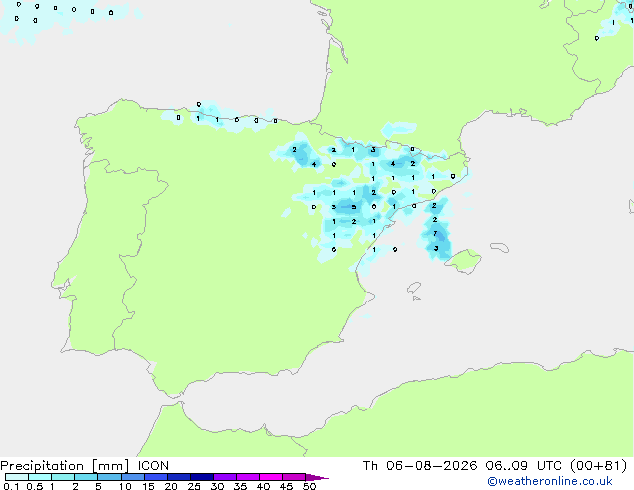This screenshot has width=634, height=490.
Task: Click the '30' legend scale label
Action: coord(217,486)
